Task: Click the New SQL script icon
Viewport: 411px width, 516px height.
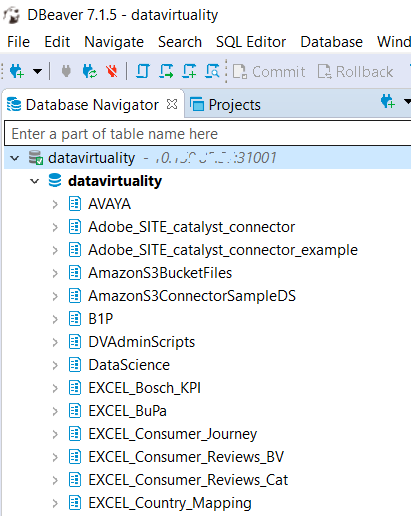Action: click(189, 71)
